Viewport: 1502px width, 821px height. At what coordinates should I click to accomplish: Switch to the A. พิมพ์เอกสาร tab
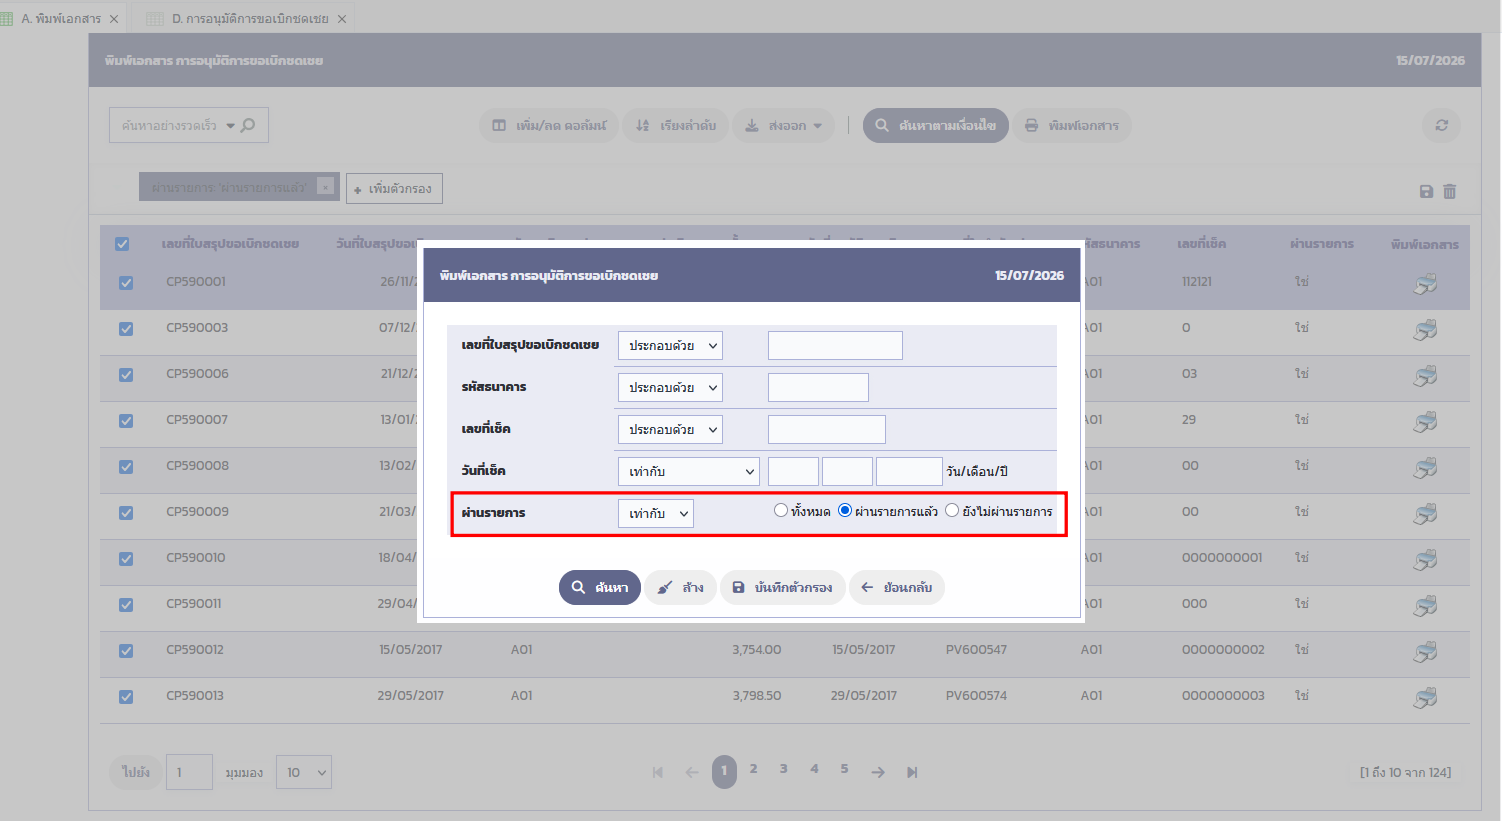click(x=60, y=18)
